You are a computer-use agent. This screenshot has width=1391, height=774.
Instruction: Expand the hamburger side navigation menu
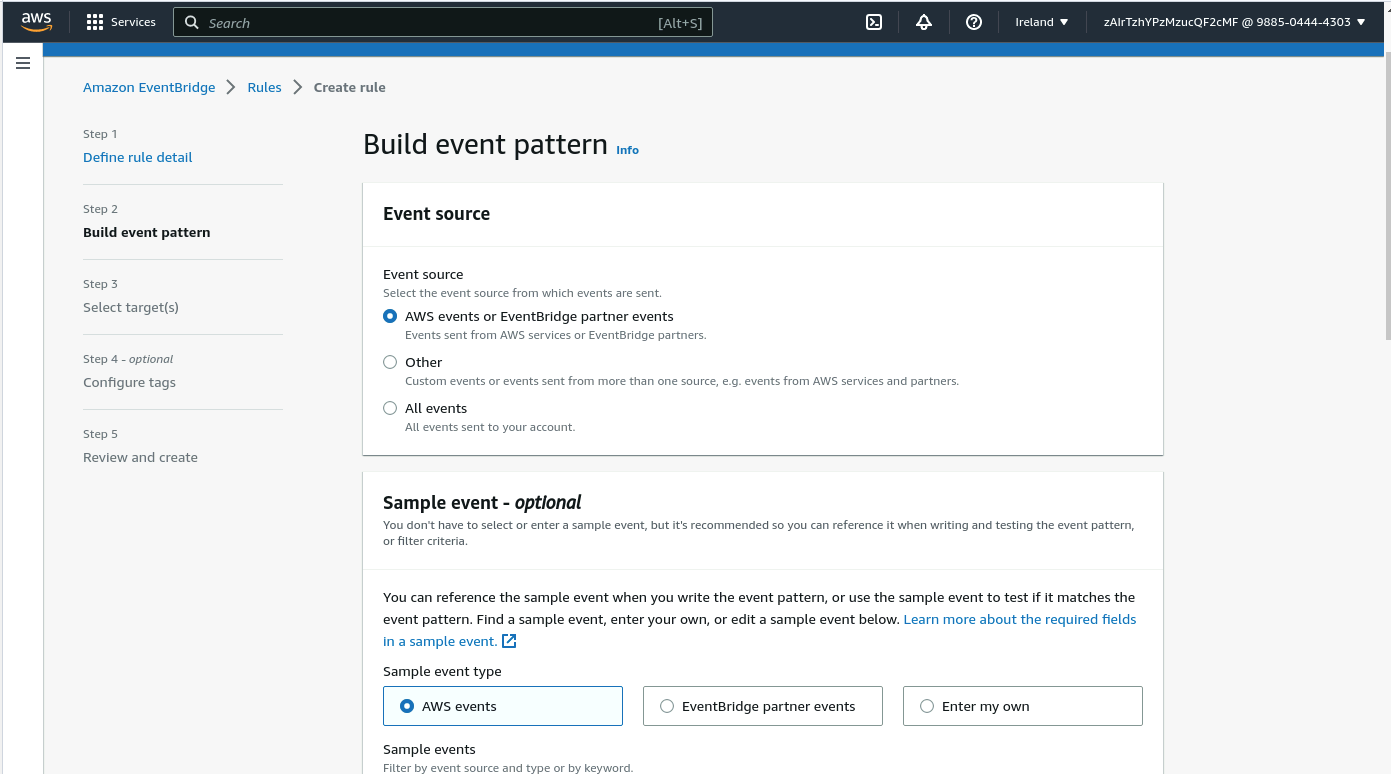tap(23, 64)
